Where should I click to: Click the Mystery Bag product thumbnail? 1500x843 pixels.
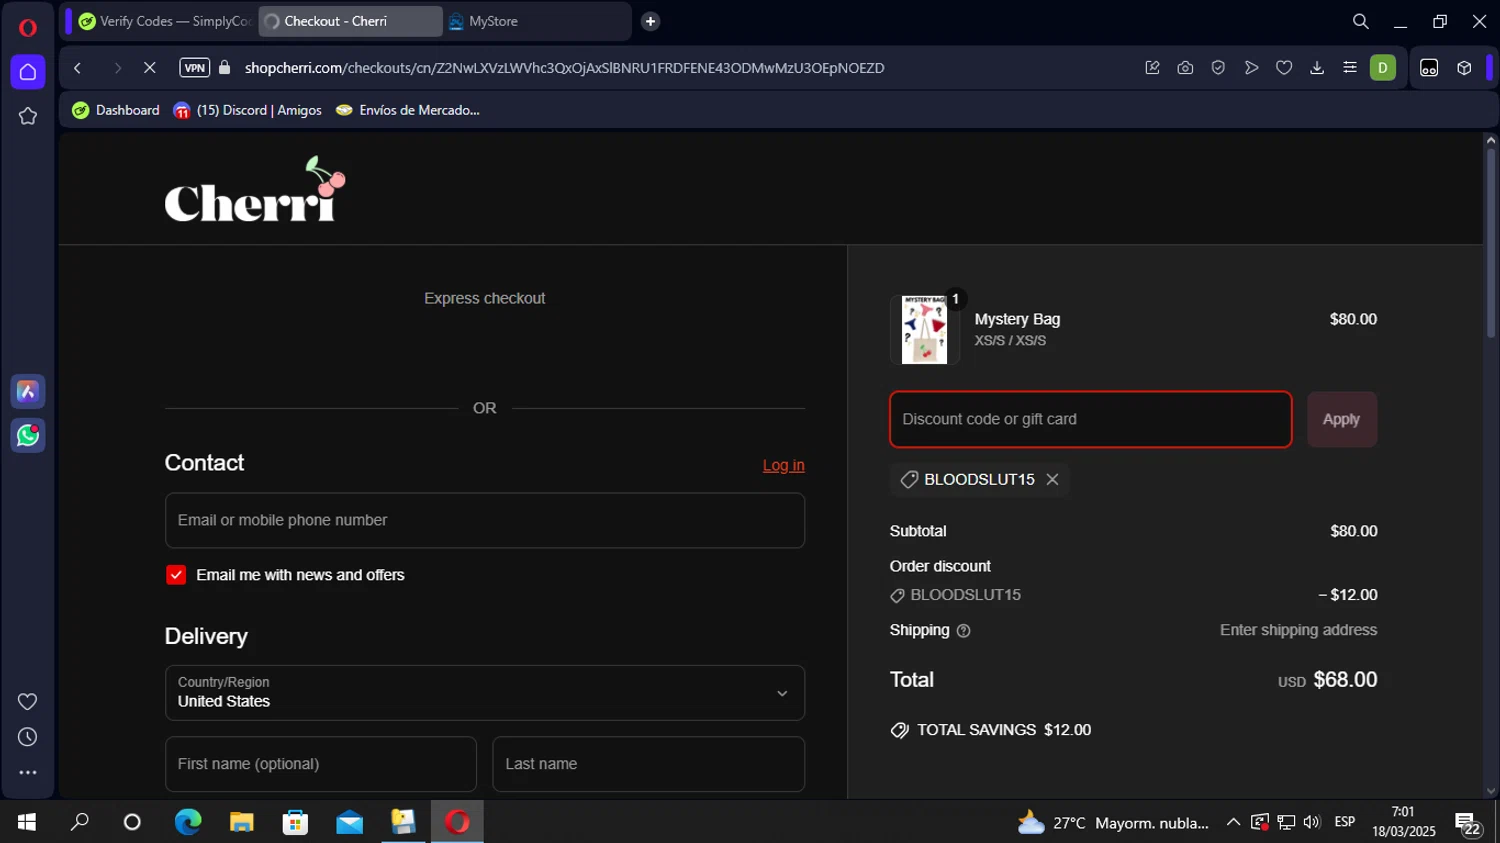(x=925, y=329)
